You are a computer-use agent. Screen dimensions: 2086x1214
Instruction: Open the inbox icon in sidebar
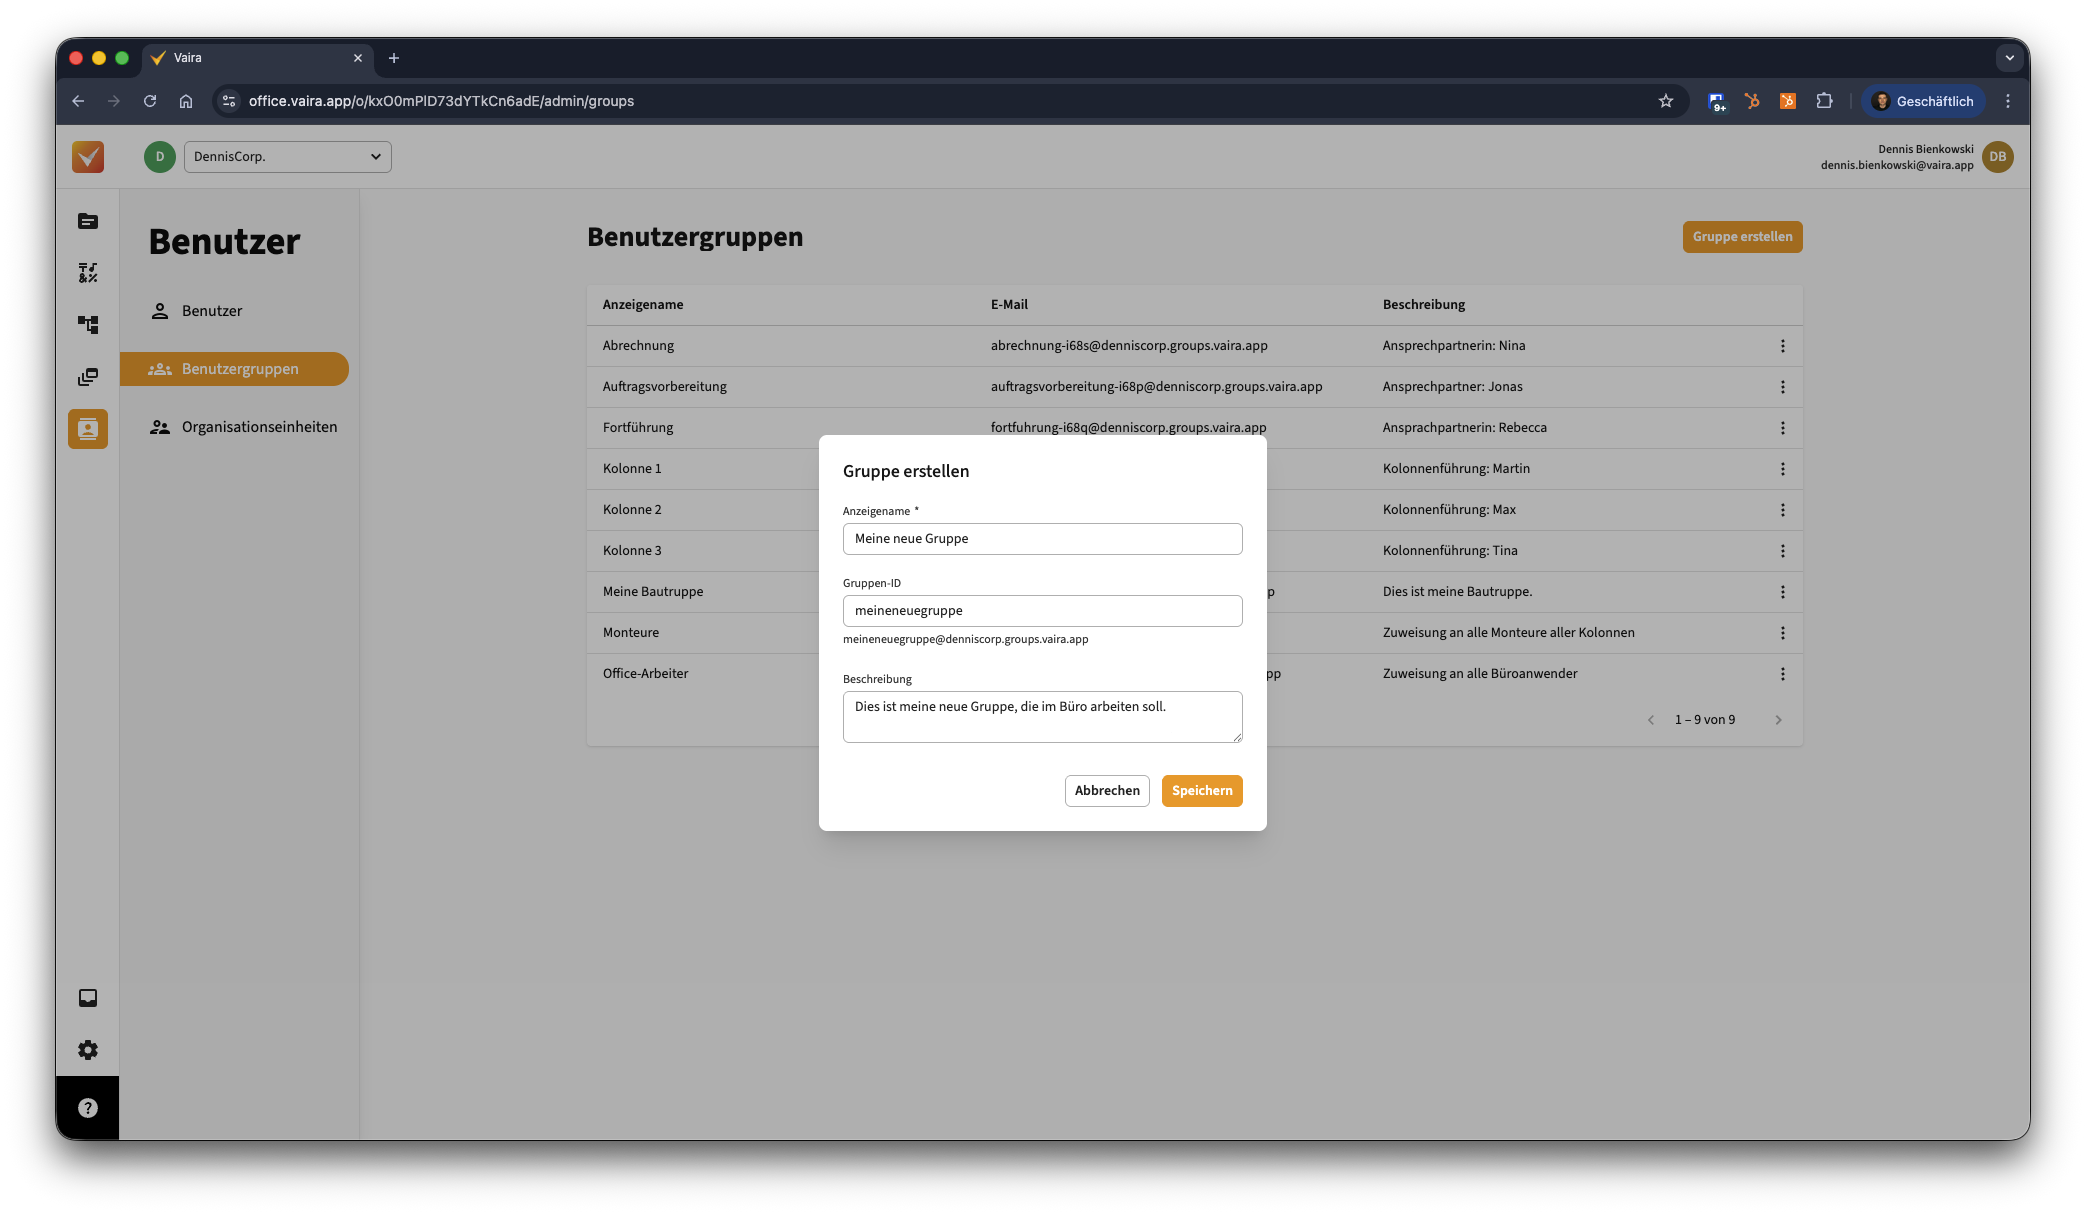point(88,998)
